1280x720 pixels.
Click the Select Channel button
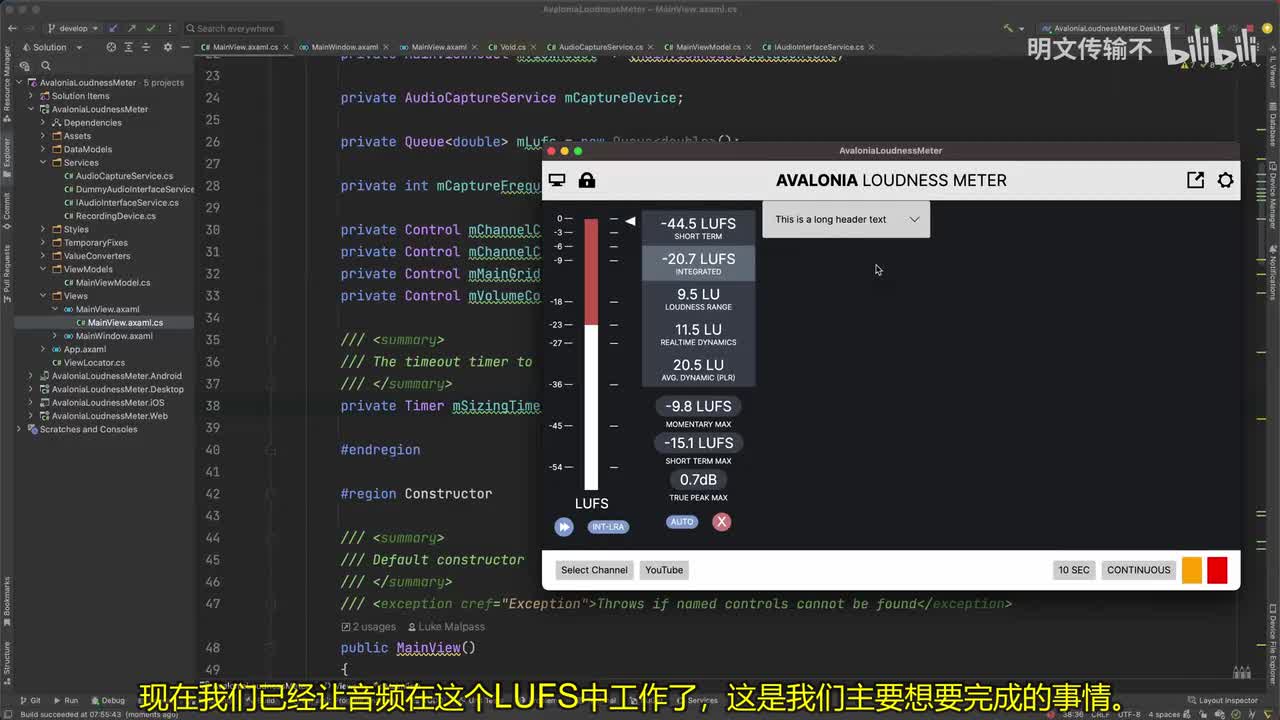(594, 570)
